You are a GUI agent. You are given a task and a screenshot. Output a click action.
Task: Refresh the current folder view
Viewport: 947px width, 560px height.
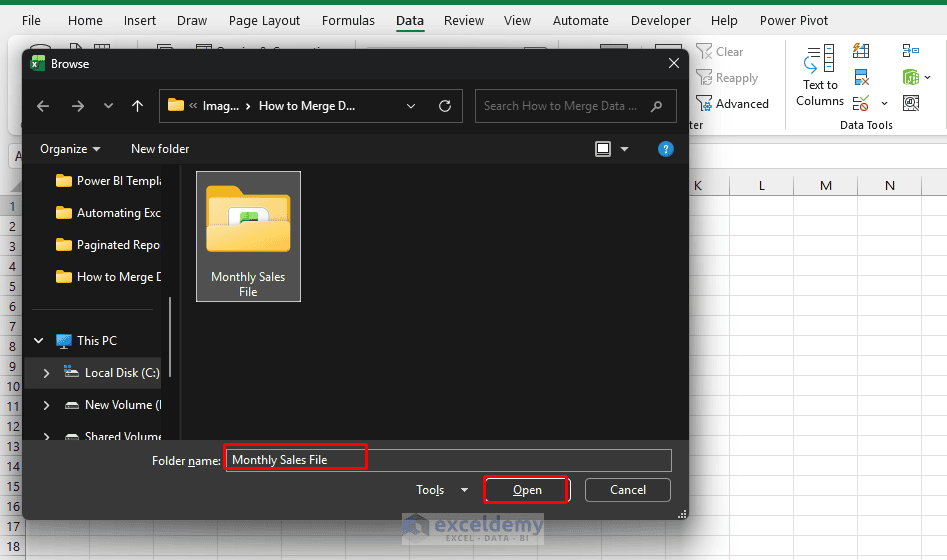pyautogui.click(x=445, y=106)
